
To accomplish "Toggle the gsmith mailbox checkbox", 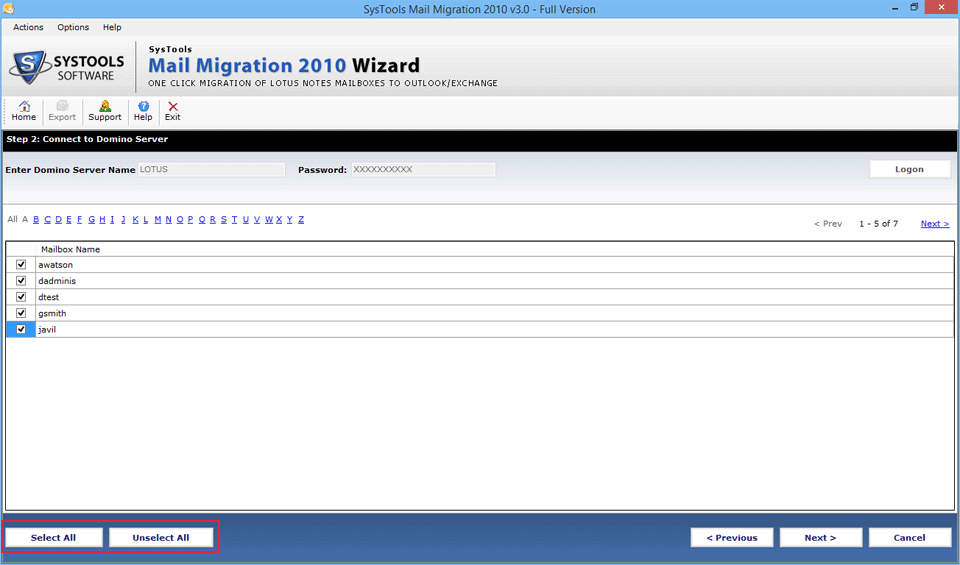I will pyautogui.click(x=21, y=313).
